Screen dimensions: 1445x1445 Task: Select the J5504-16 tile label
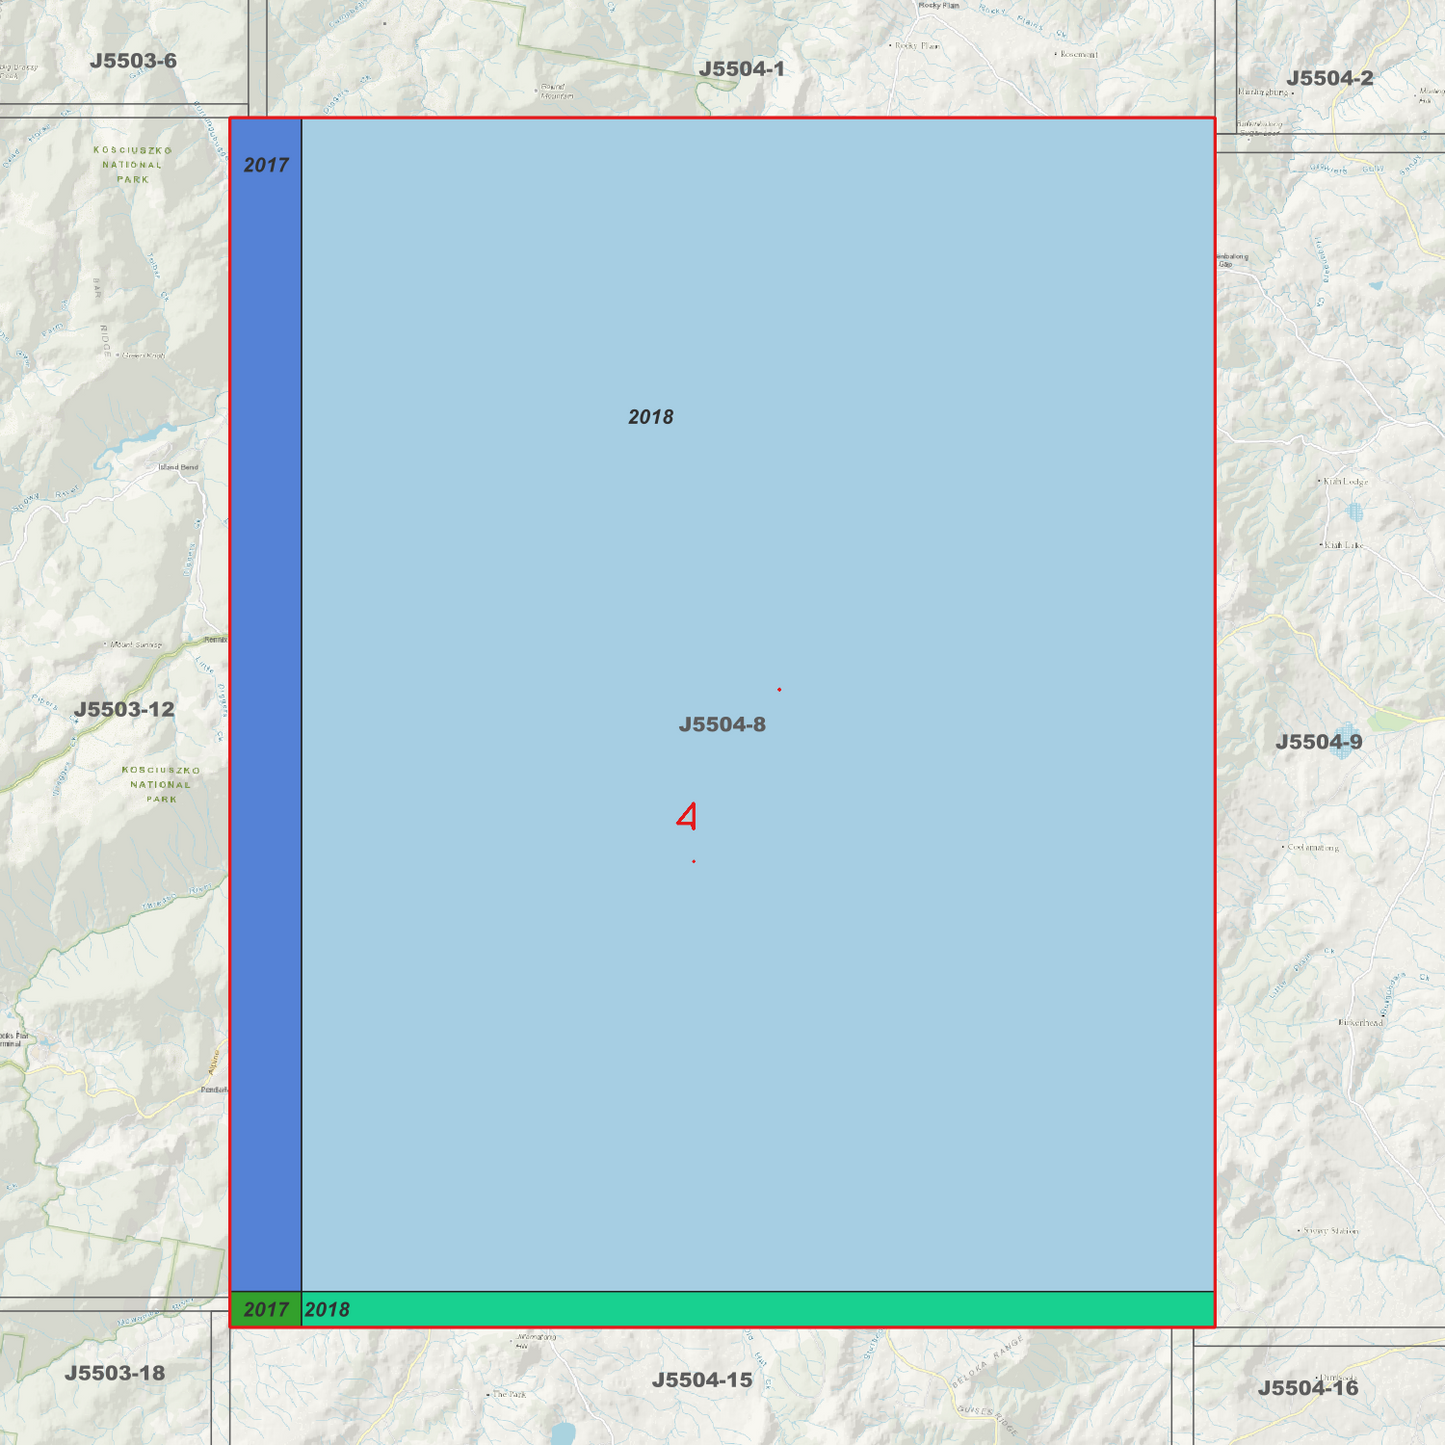1308,1388
